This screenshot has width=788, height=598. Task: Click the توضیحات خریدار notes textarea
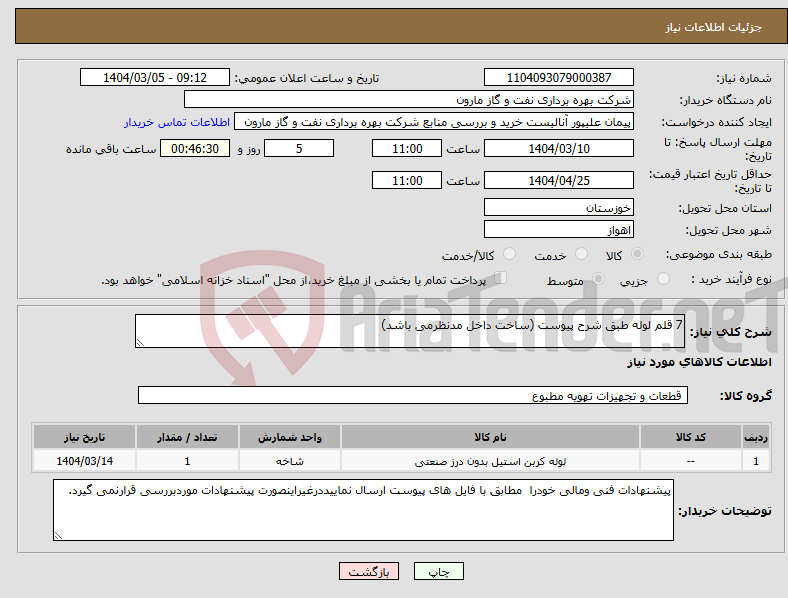(x=363, y=510)
